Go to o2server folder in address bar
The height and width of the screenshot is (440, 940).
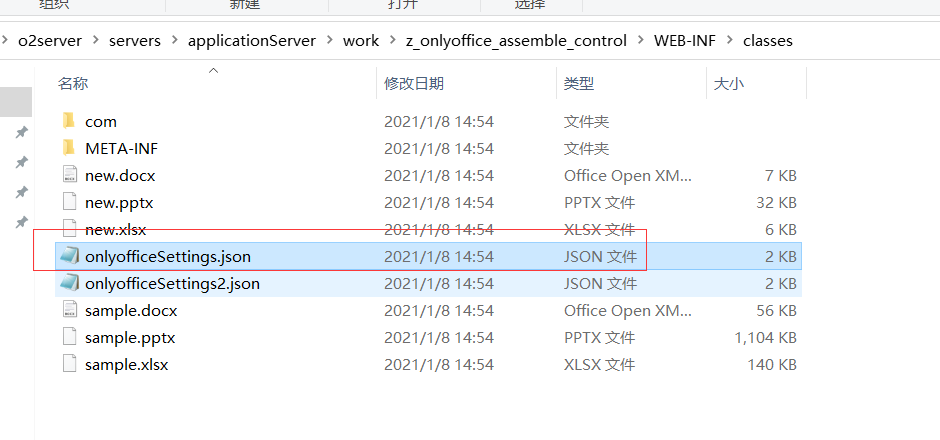point(48,41)
